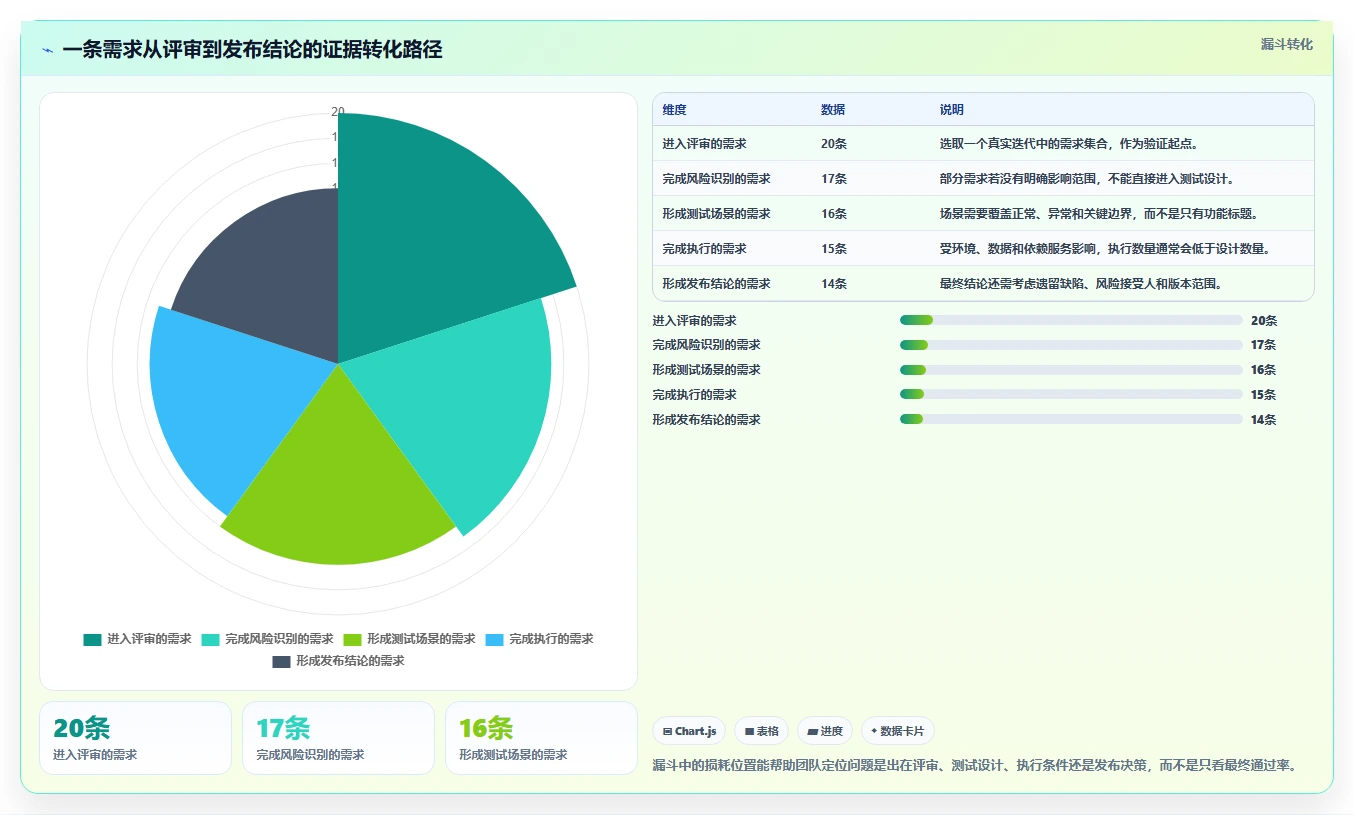Click the 20条 value in the table
This screenshot has width=1354, height=815.
click(834, 144)
